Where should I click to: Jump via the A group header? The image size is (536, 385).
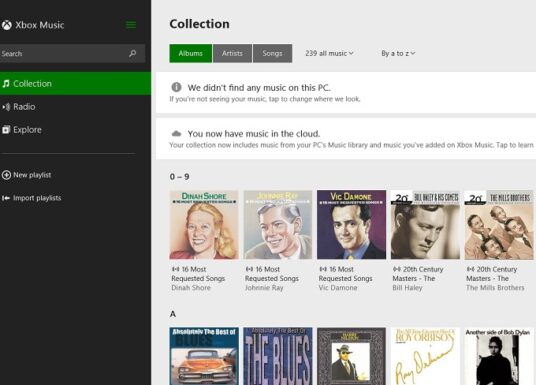point(173,314)
